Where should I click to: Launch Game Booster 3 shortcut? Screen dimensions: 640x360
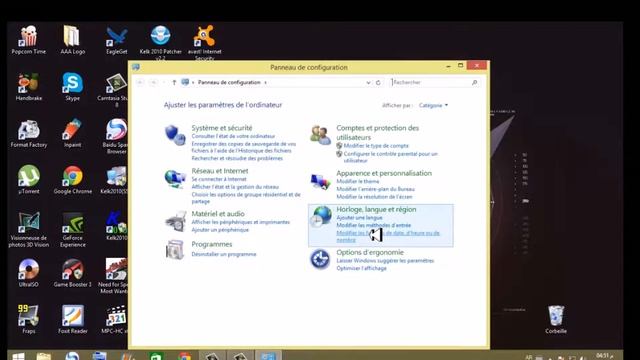pos(72,273)
